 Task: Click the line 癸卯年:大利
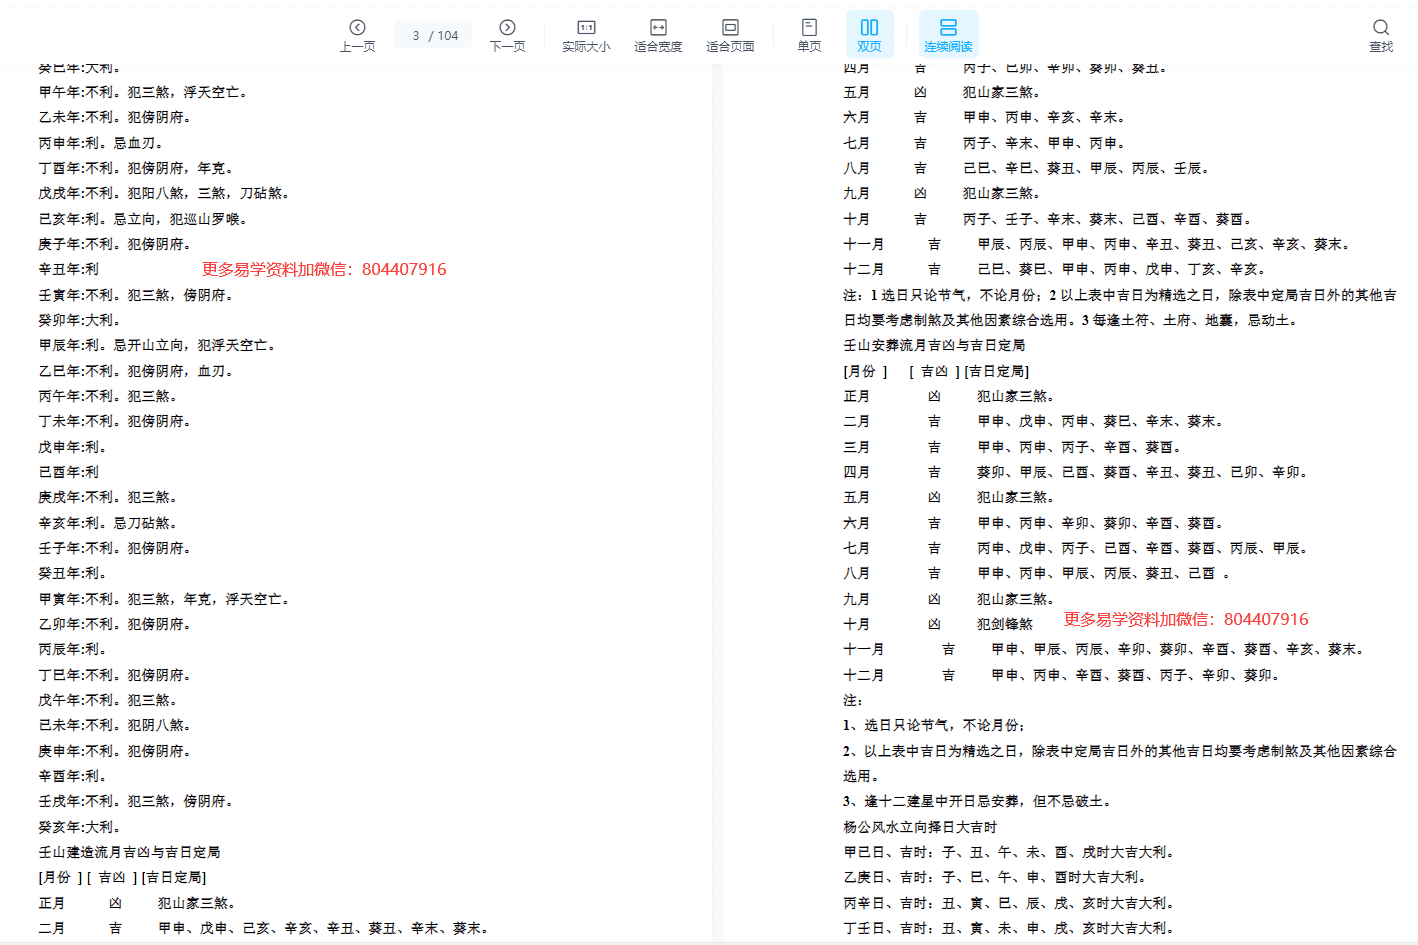(80, 320)
